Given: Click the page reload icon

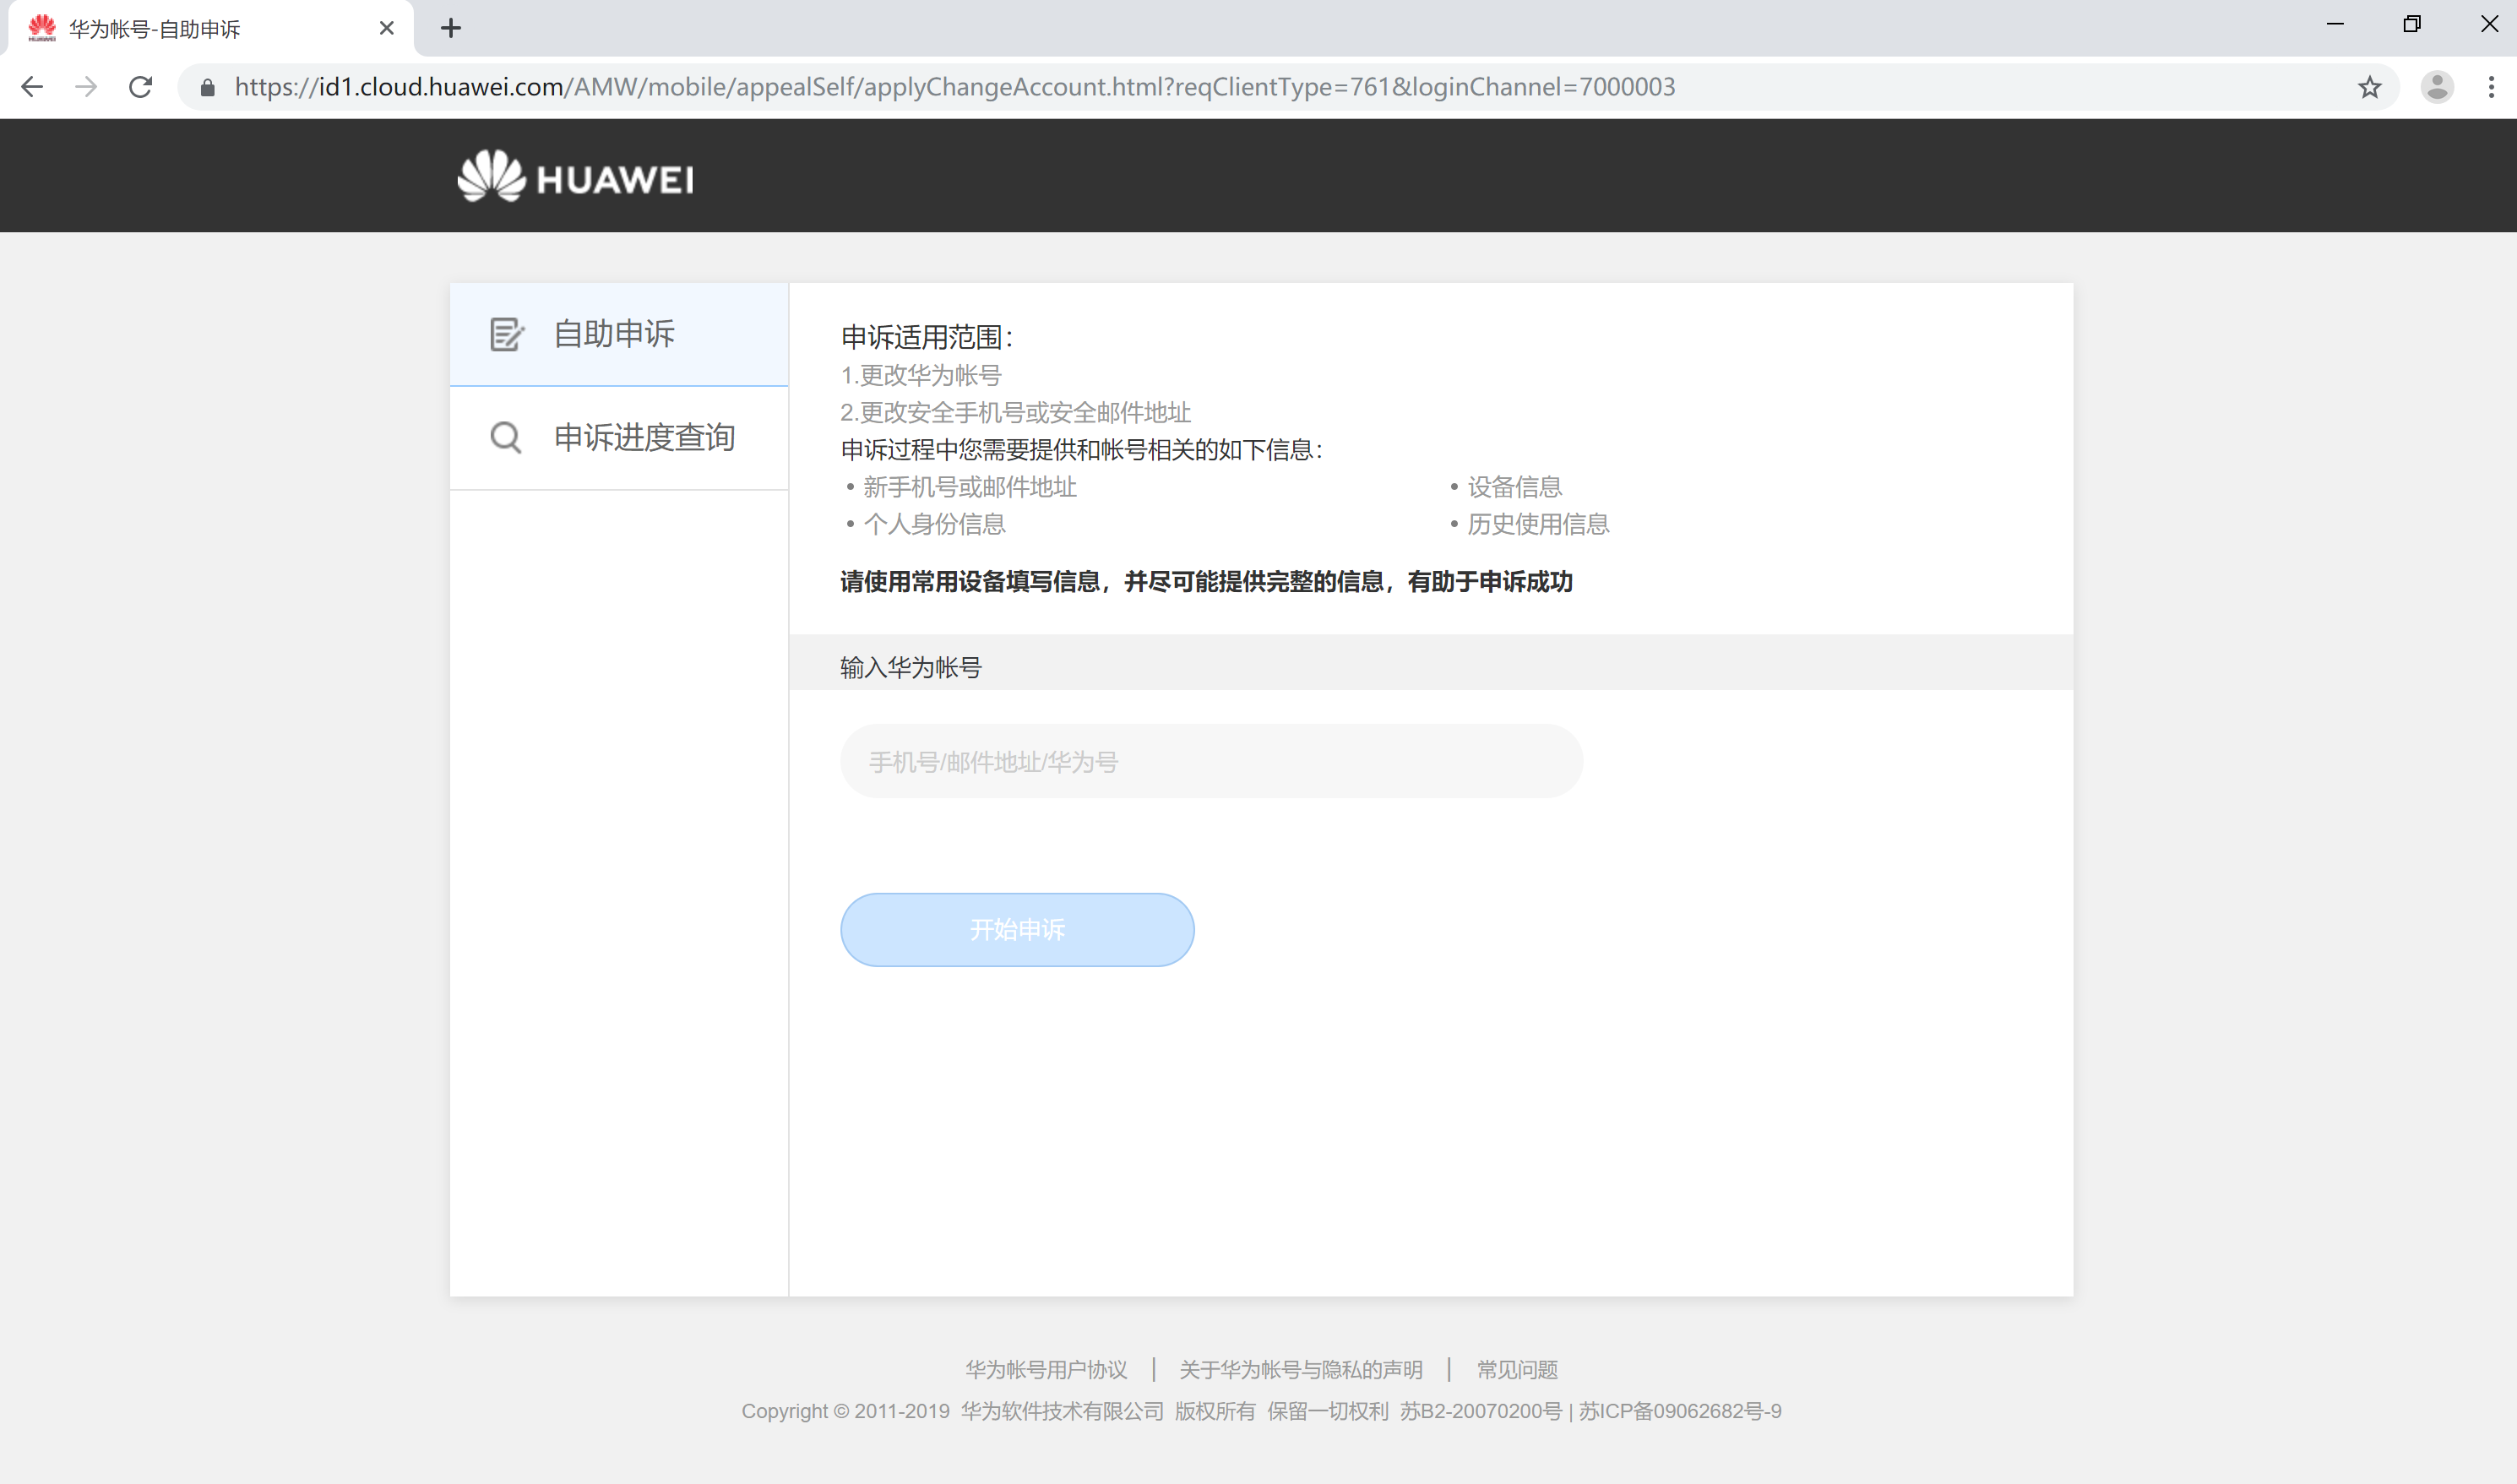Looking at the screenshot, I should (140, 87).
